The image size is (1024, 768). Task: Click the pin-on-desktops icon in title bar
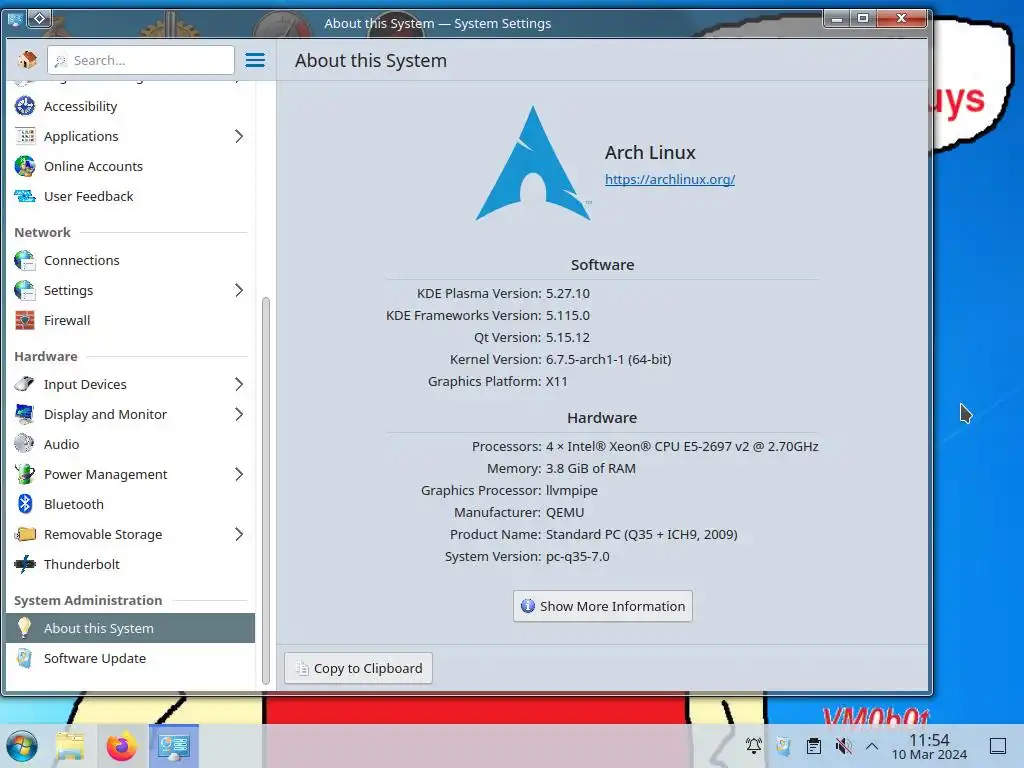pos(39,19)
